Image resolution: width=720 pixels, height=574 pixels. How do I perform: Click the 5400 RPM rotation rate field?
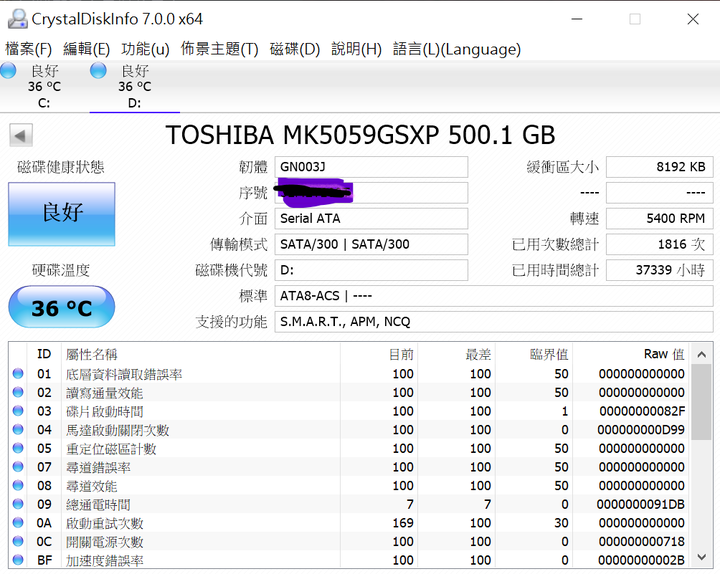click(x=659, y=219)
